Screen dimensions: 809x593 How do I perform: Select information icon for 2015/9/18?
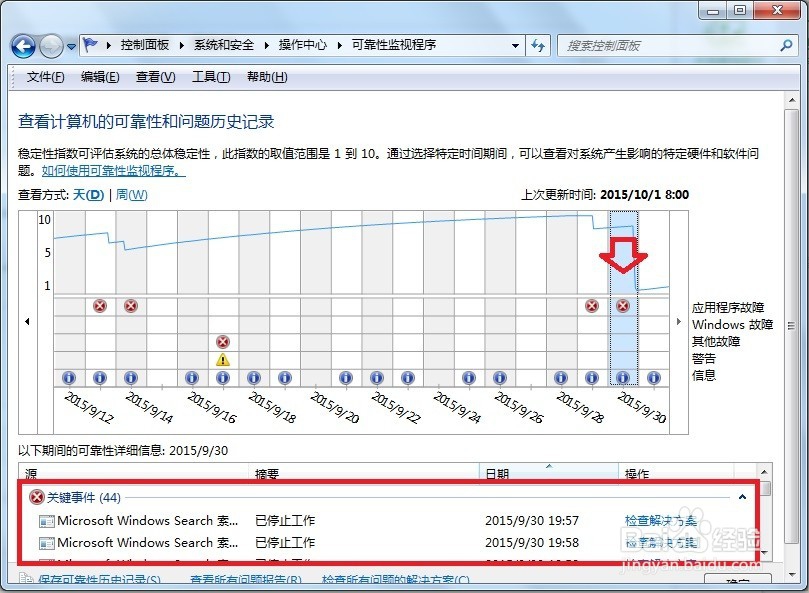click(253, 378)
